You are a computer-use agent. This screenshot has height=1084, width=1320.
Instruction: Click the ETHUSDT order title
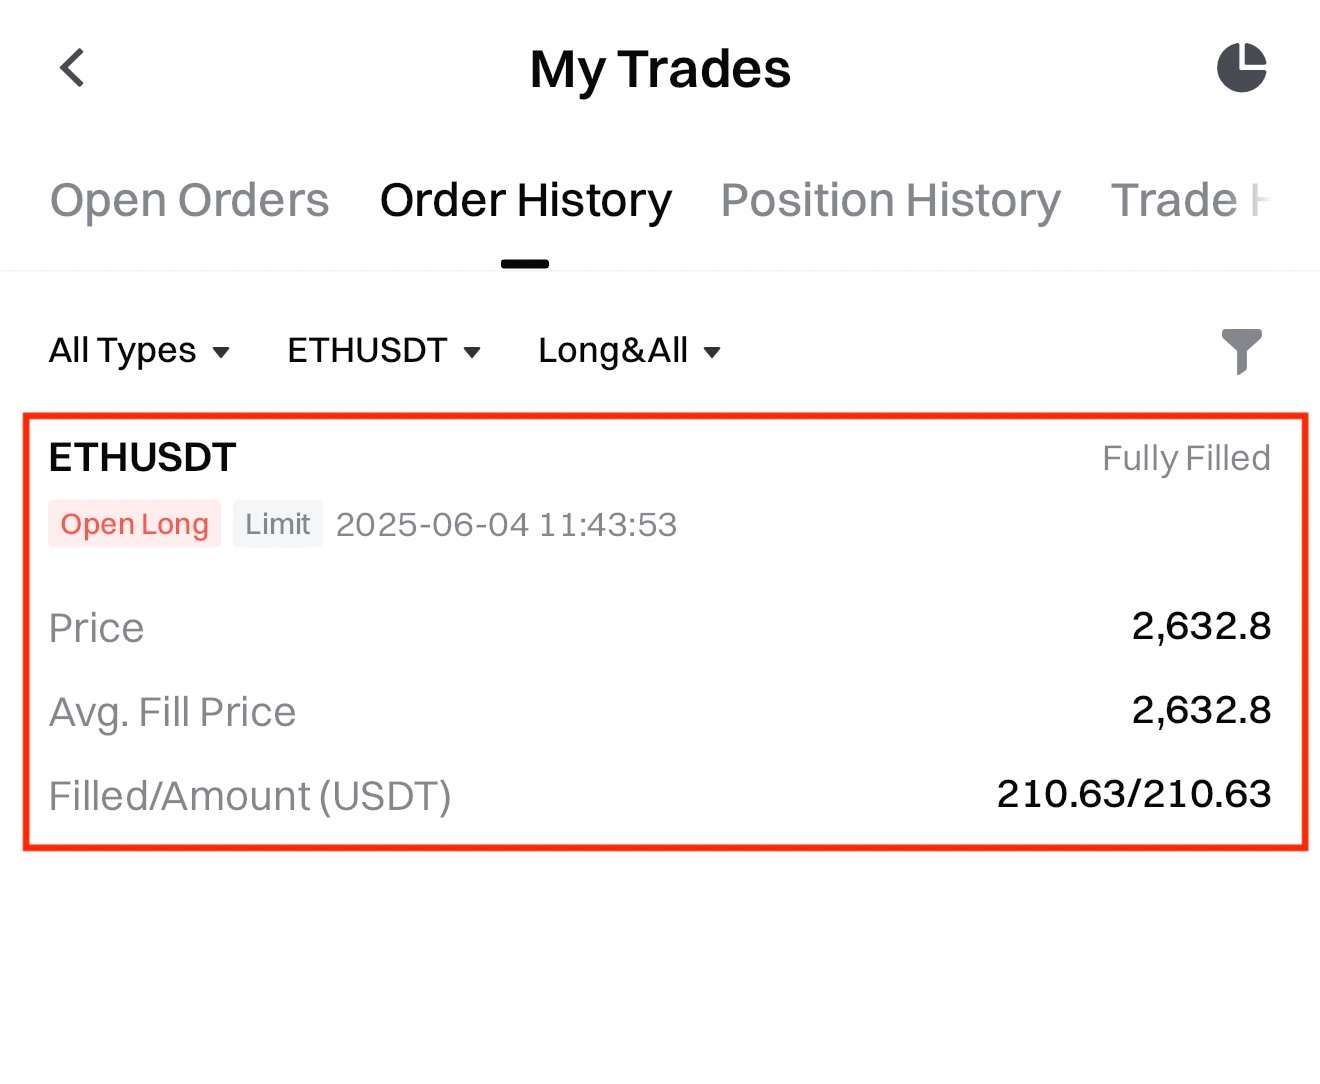pyautogui.click(x=143, y=458)
